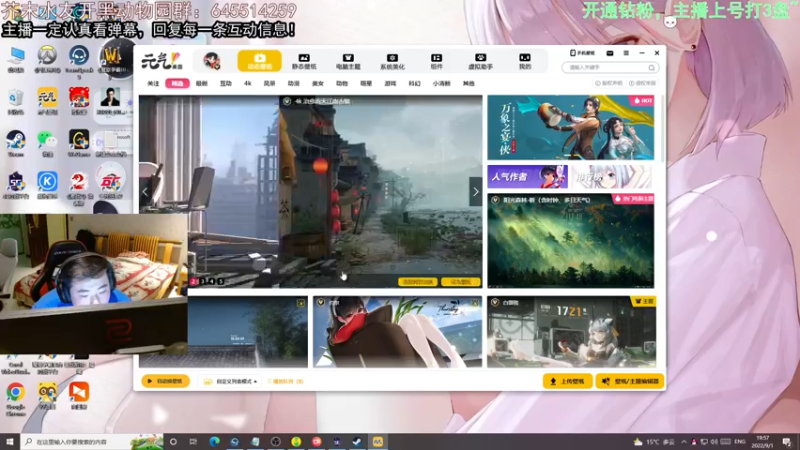Open the 虚拟助手 virtual assistant section
The image size is (800, 450).
(480, 61)
